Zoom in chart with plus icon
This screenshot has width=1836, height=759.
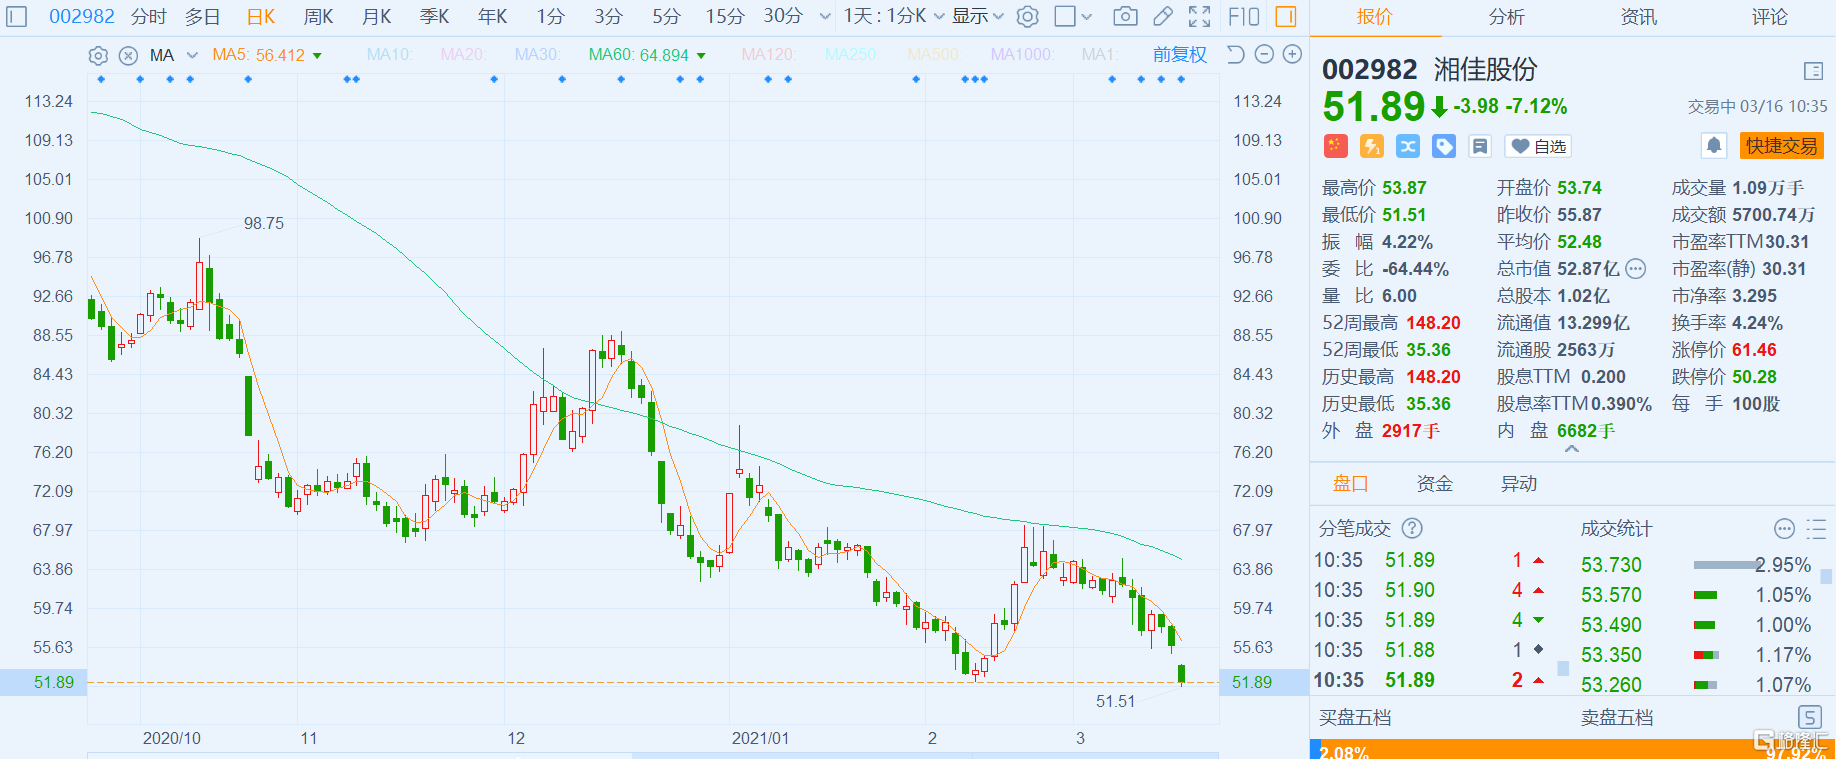point(1292,55)
